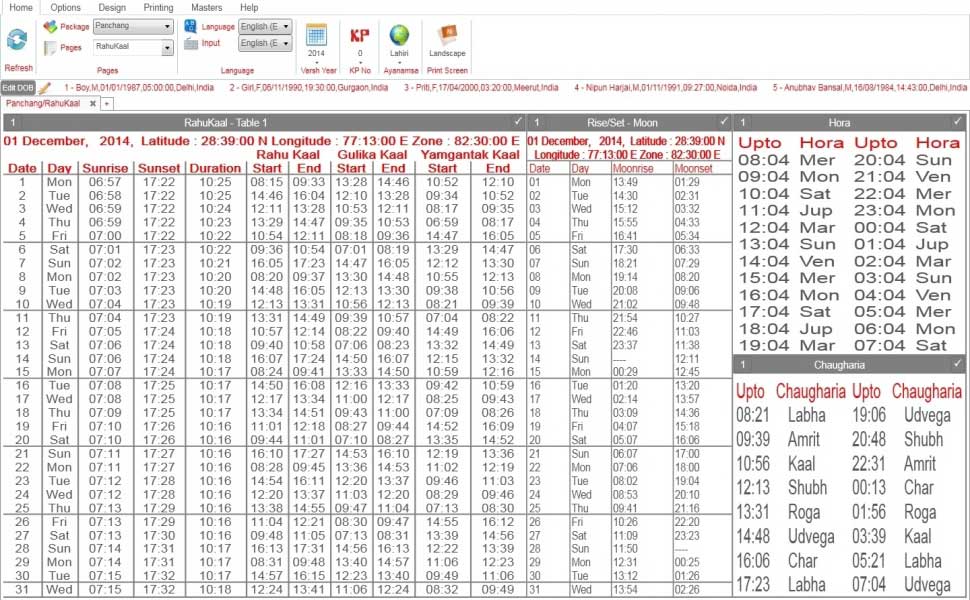Click Chaugharia entry 09:39 Amrit
970x600 pixels.
tap(779, 439)
